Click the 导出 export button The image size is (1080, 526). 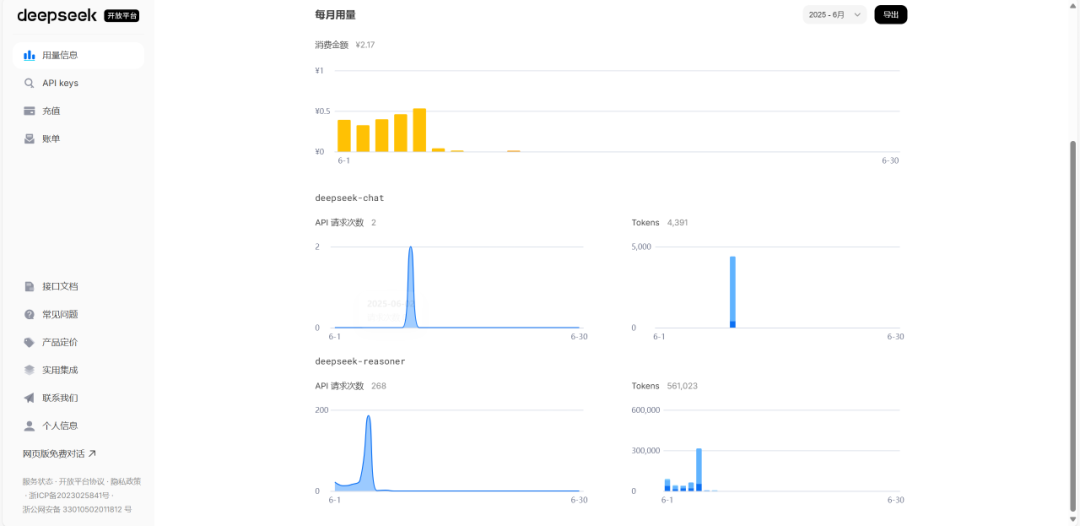891,14
